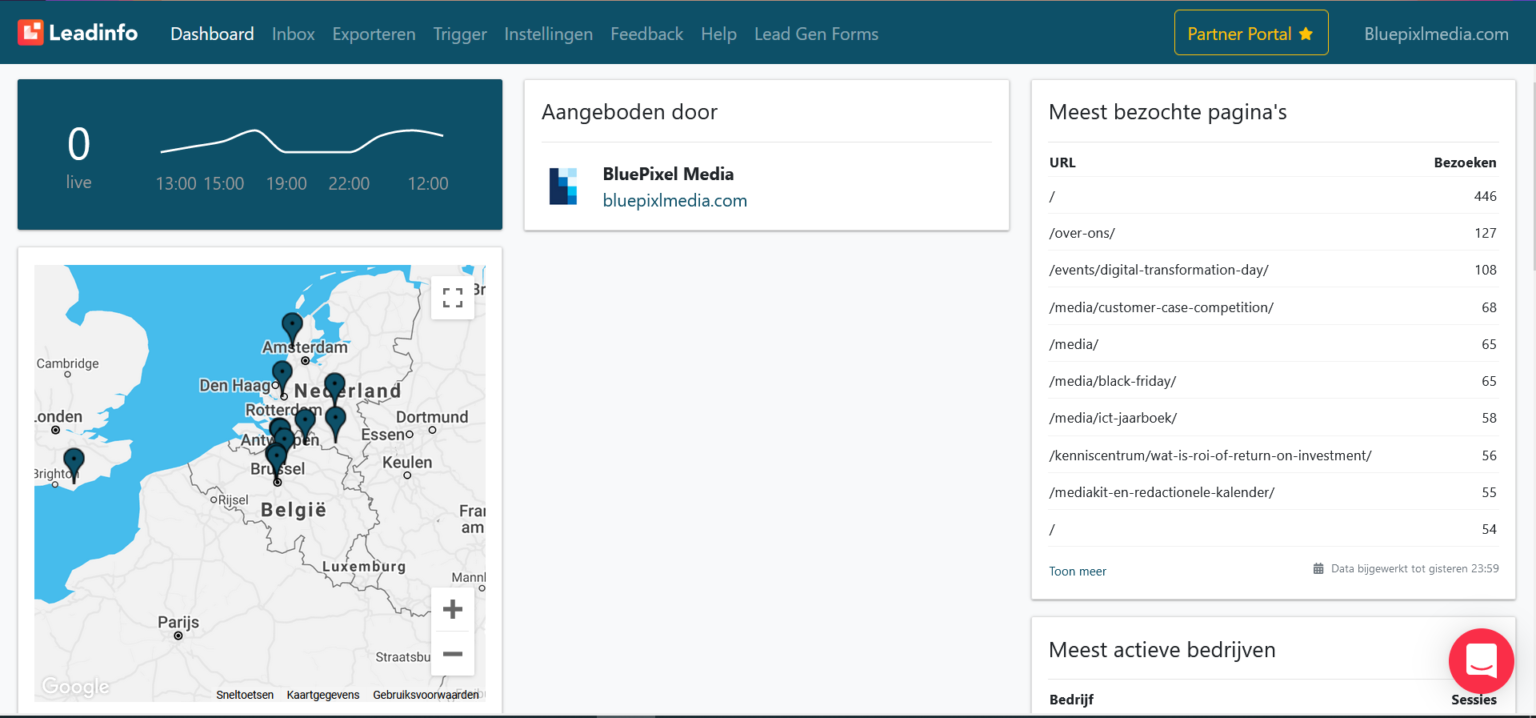The image size is (1536, 718).
Task: Click the /media/black-friday/ row
Action: (x=1273, y=381)
